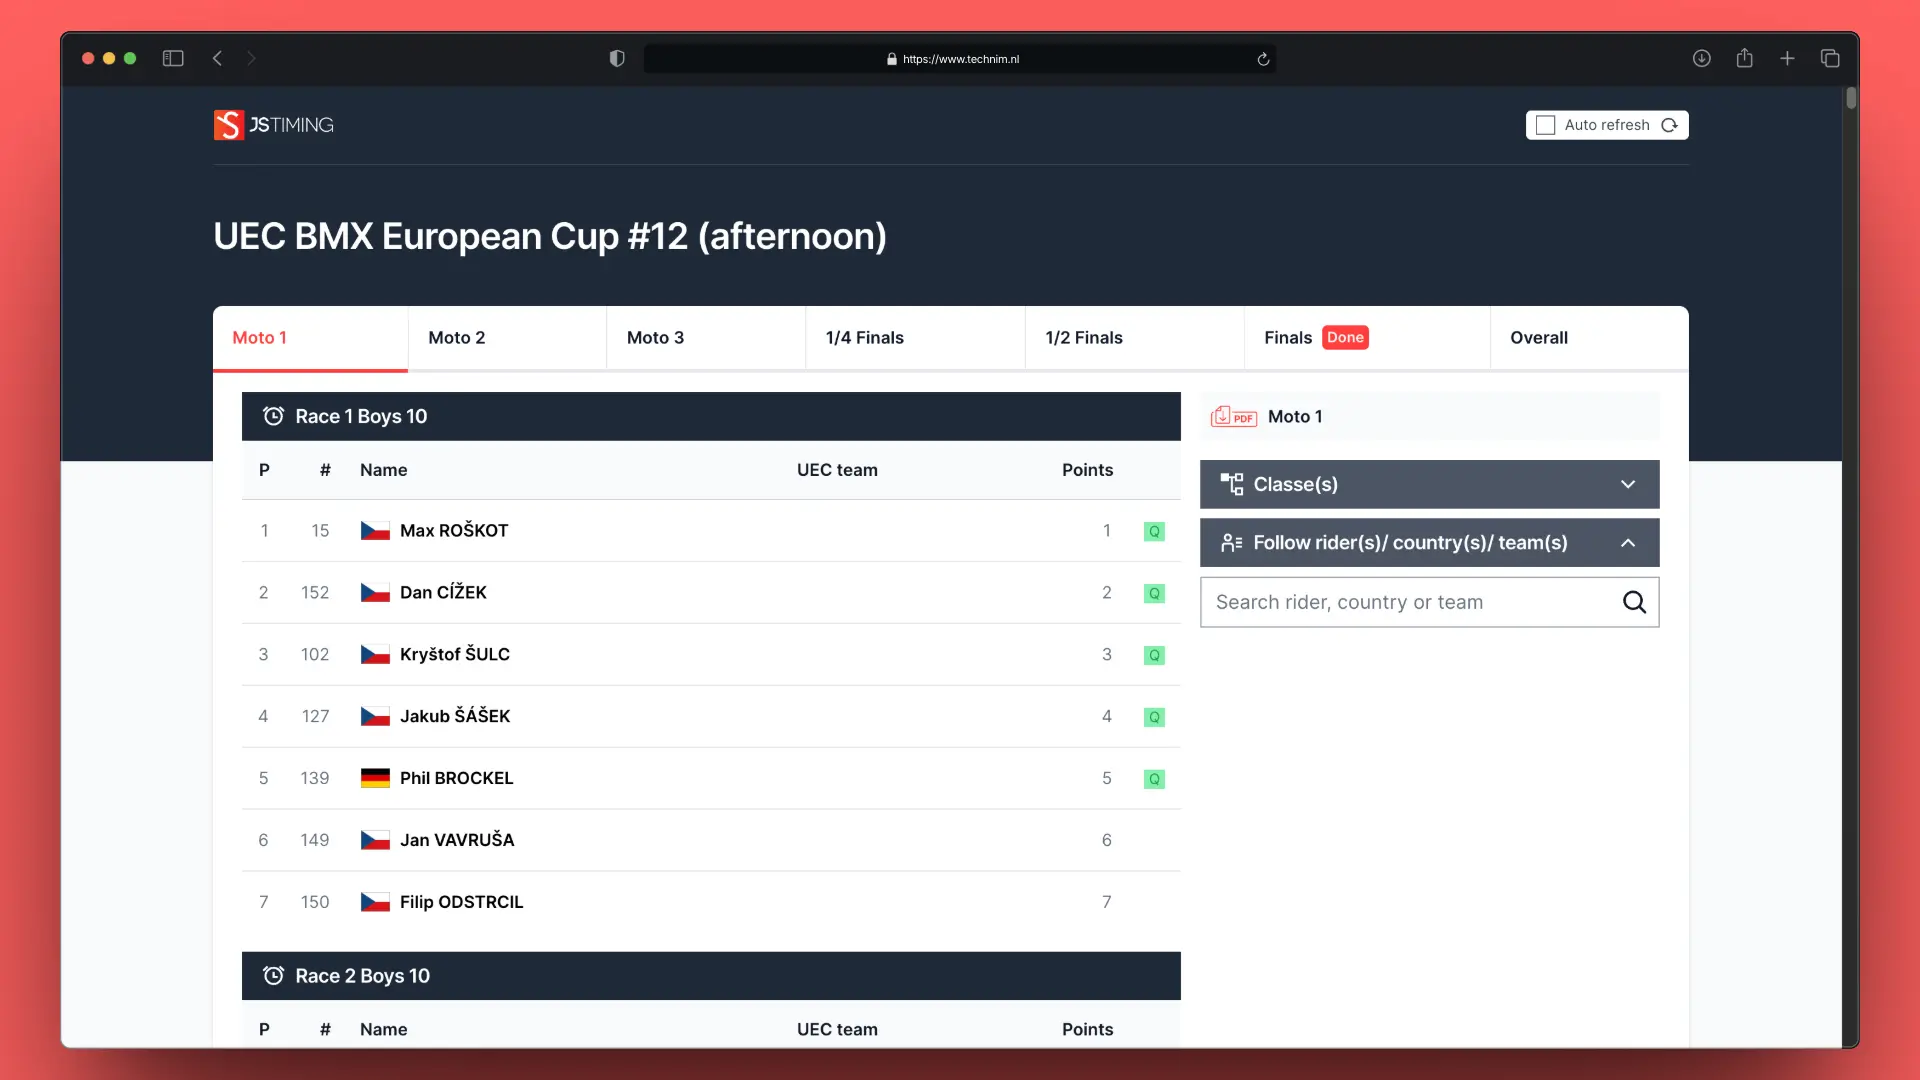Open the Overall results tab
Image resolution: width=1920 pixels, height=1080 pixels.
tap(1538, 338)
